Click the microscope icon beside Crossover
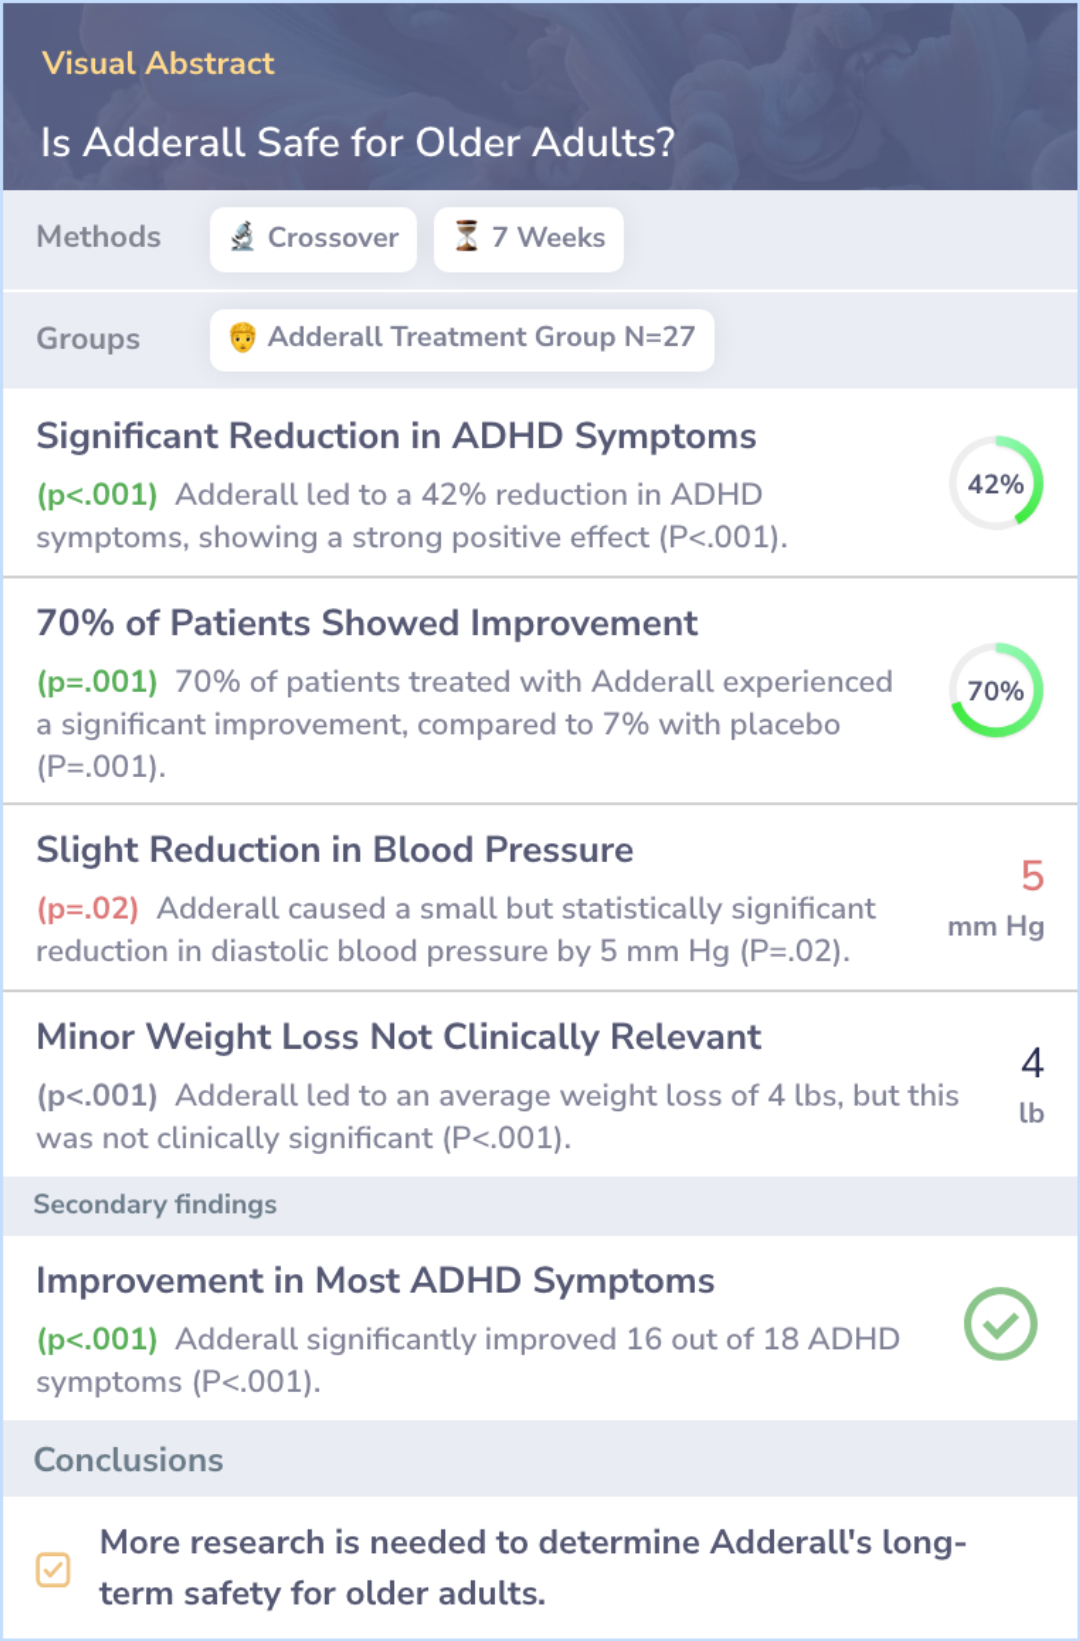The image size is (1080, 1641). point(242,237)
